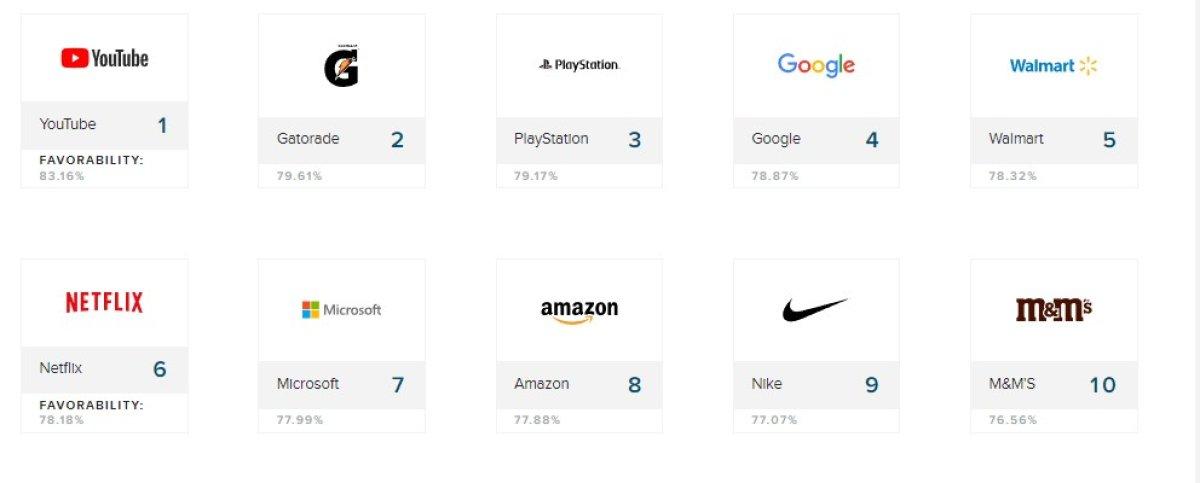
Task: Click the Nike swoosh logo
Action: tap(815, 309)
